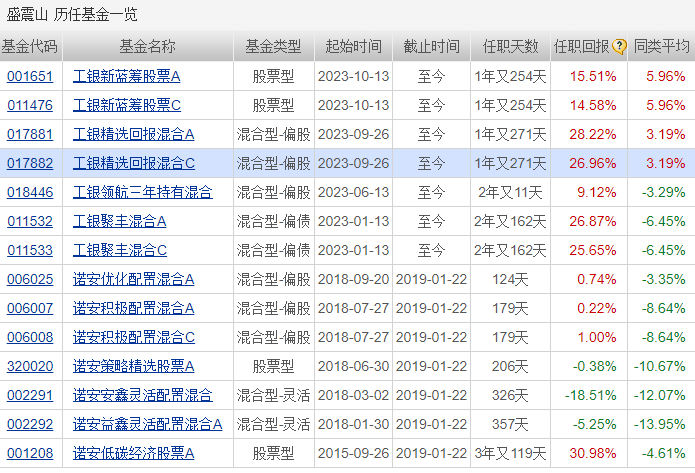Open fund 工银聚丰混合A
695x473 pixels.
point(120,221)
